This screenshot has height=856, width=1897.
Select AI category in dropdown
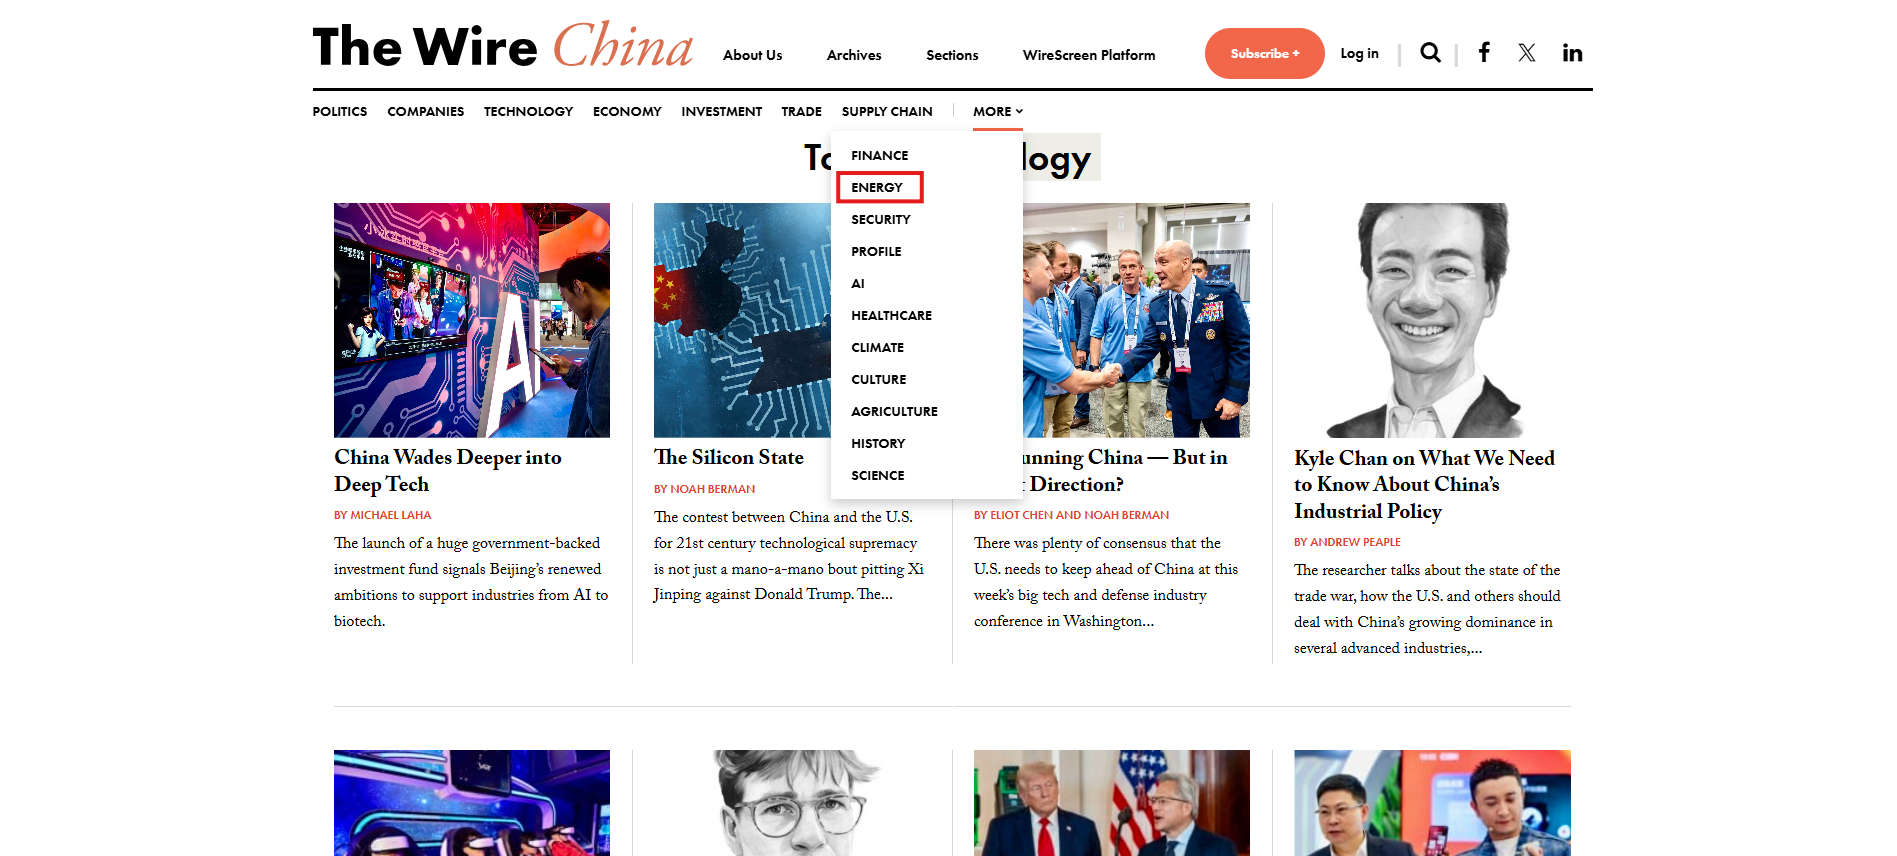[858, 283]
